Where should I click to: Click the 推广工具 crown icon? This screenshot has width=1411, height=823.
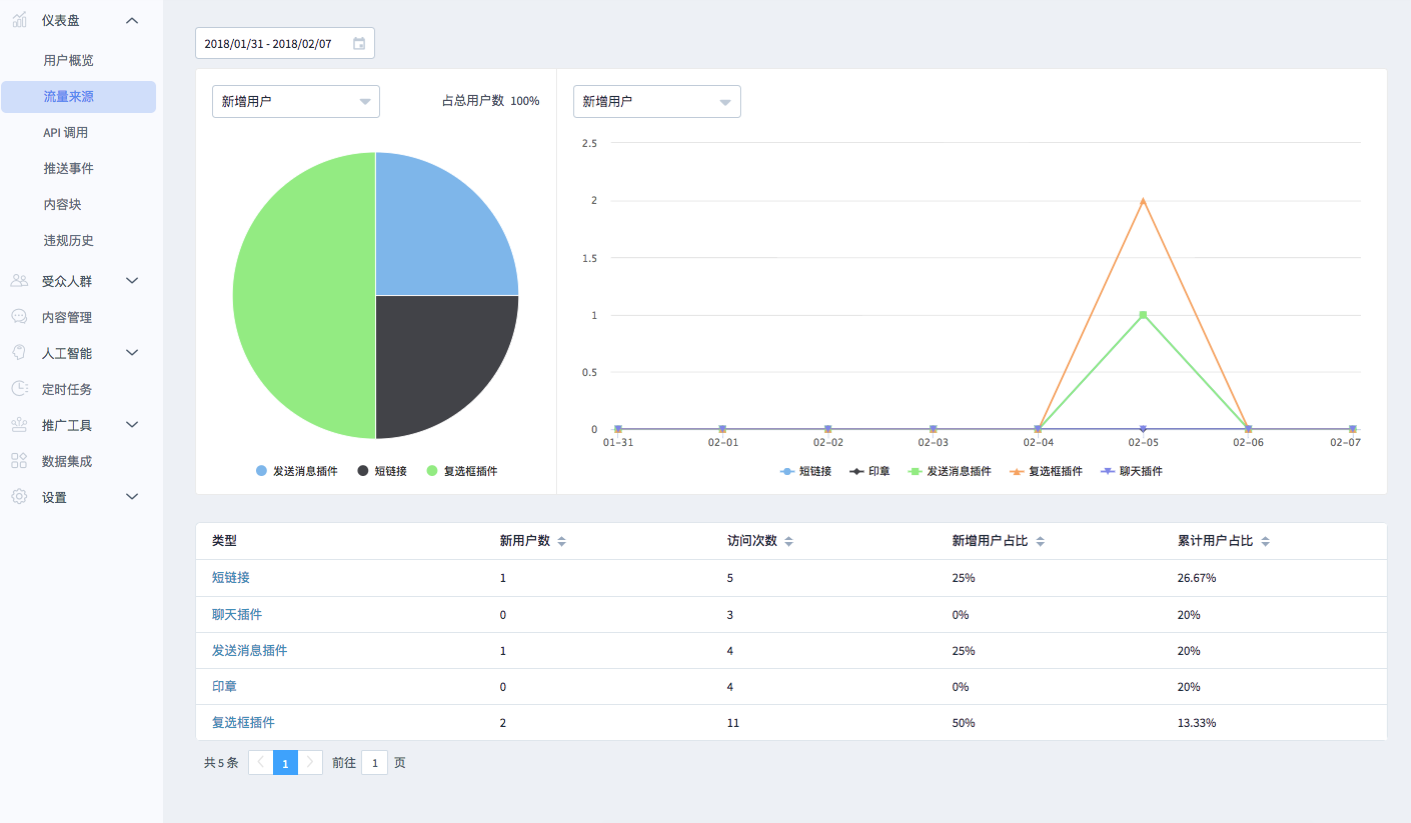[x=19, y=425]
